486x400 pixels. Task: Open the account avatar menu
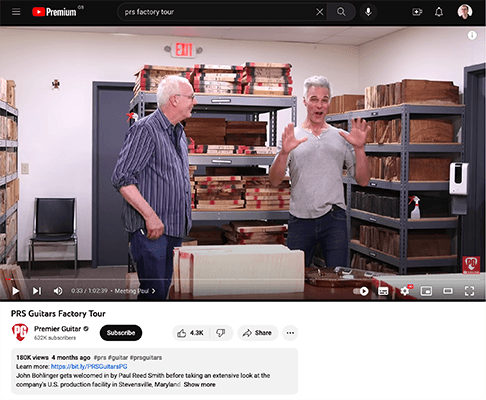pyautogui.click(x=465, y=12)
